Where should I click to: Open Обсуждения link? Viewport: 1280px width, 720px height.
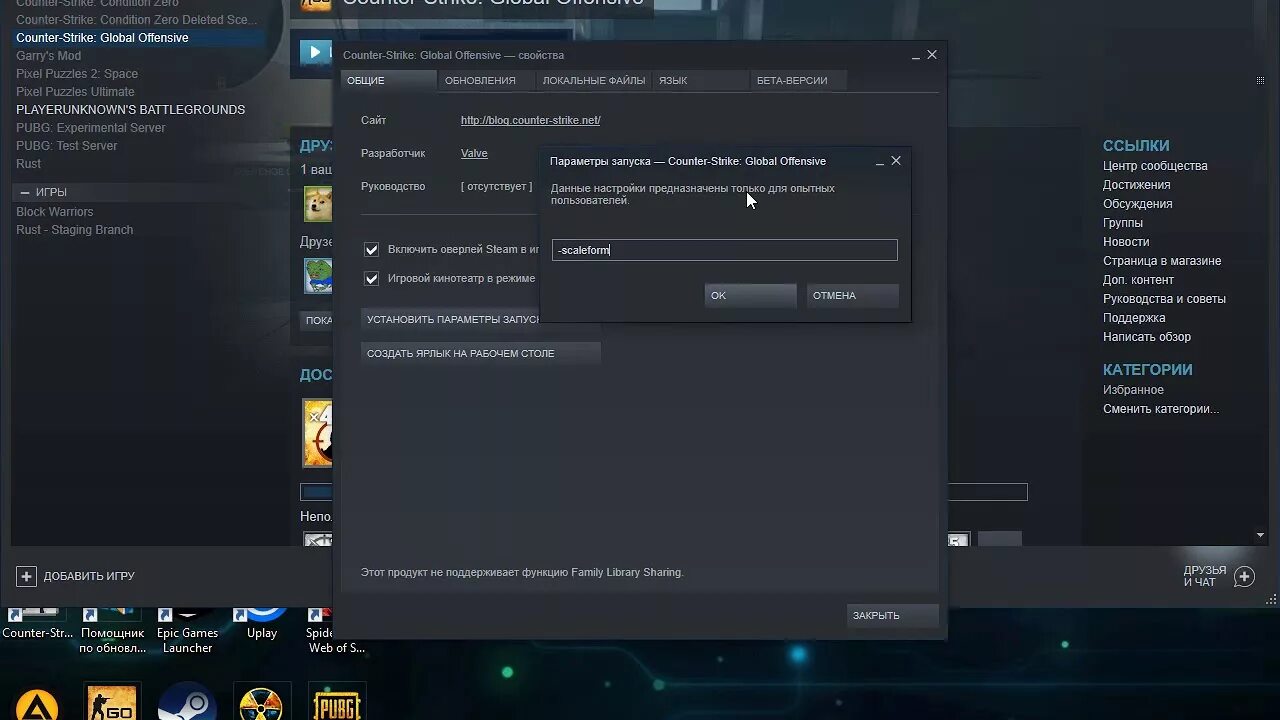pos(1138,204)
